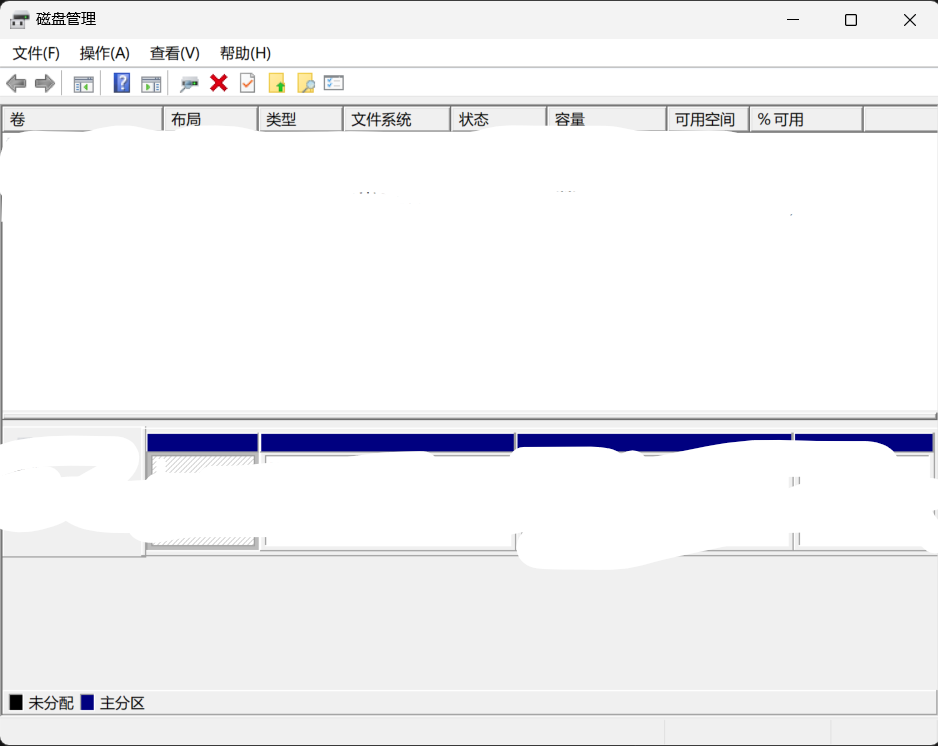This screenshot has width=938, height=746.
Task: Open the 帮助(H) menu
Action: point(243,53)
